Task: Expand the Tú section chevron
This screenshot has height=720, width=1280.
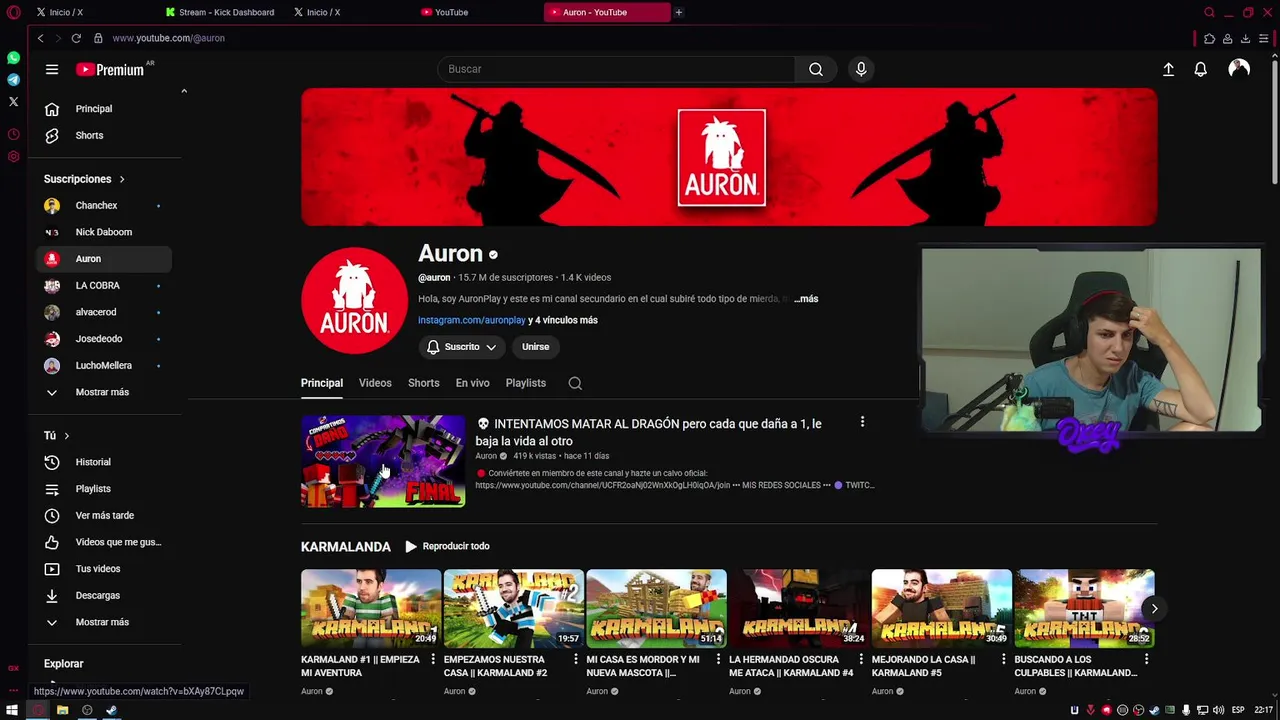Action: (x=67, y=436)
